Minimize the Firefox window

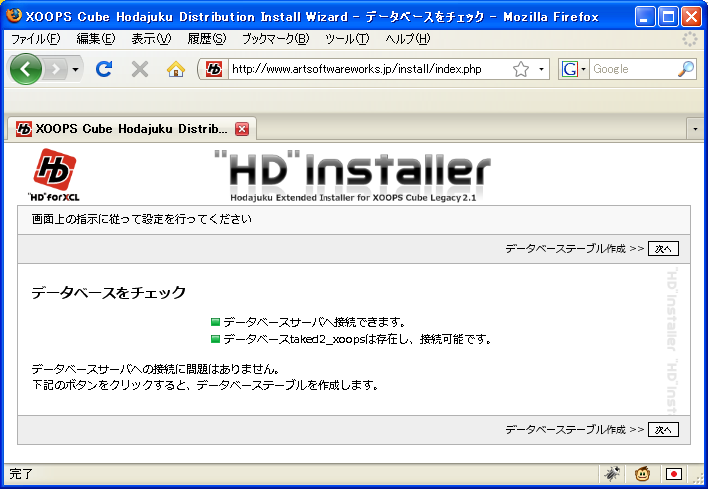point(644,17)
